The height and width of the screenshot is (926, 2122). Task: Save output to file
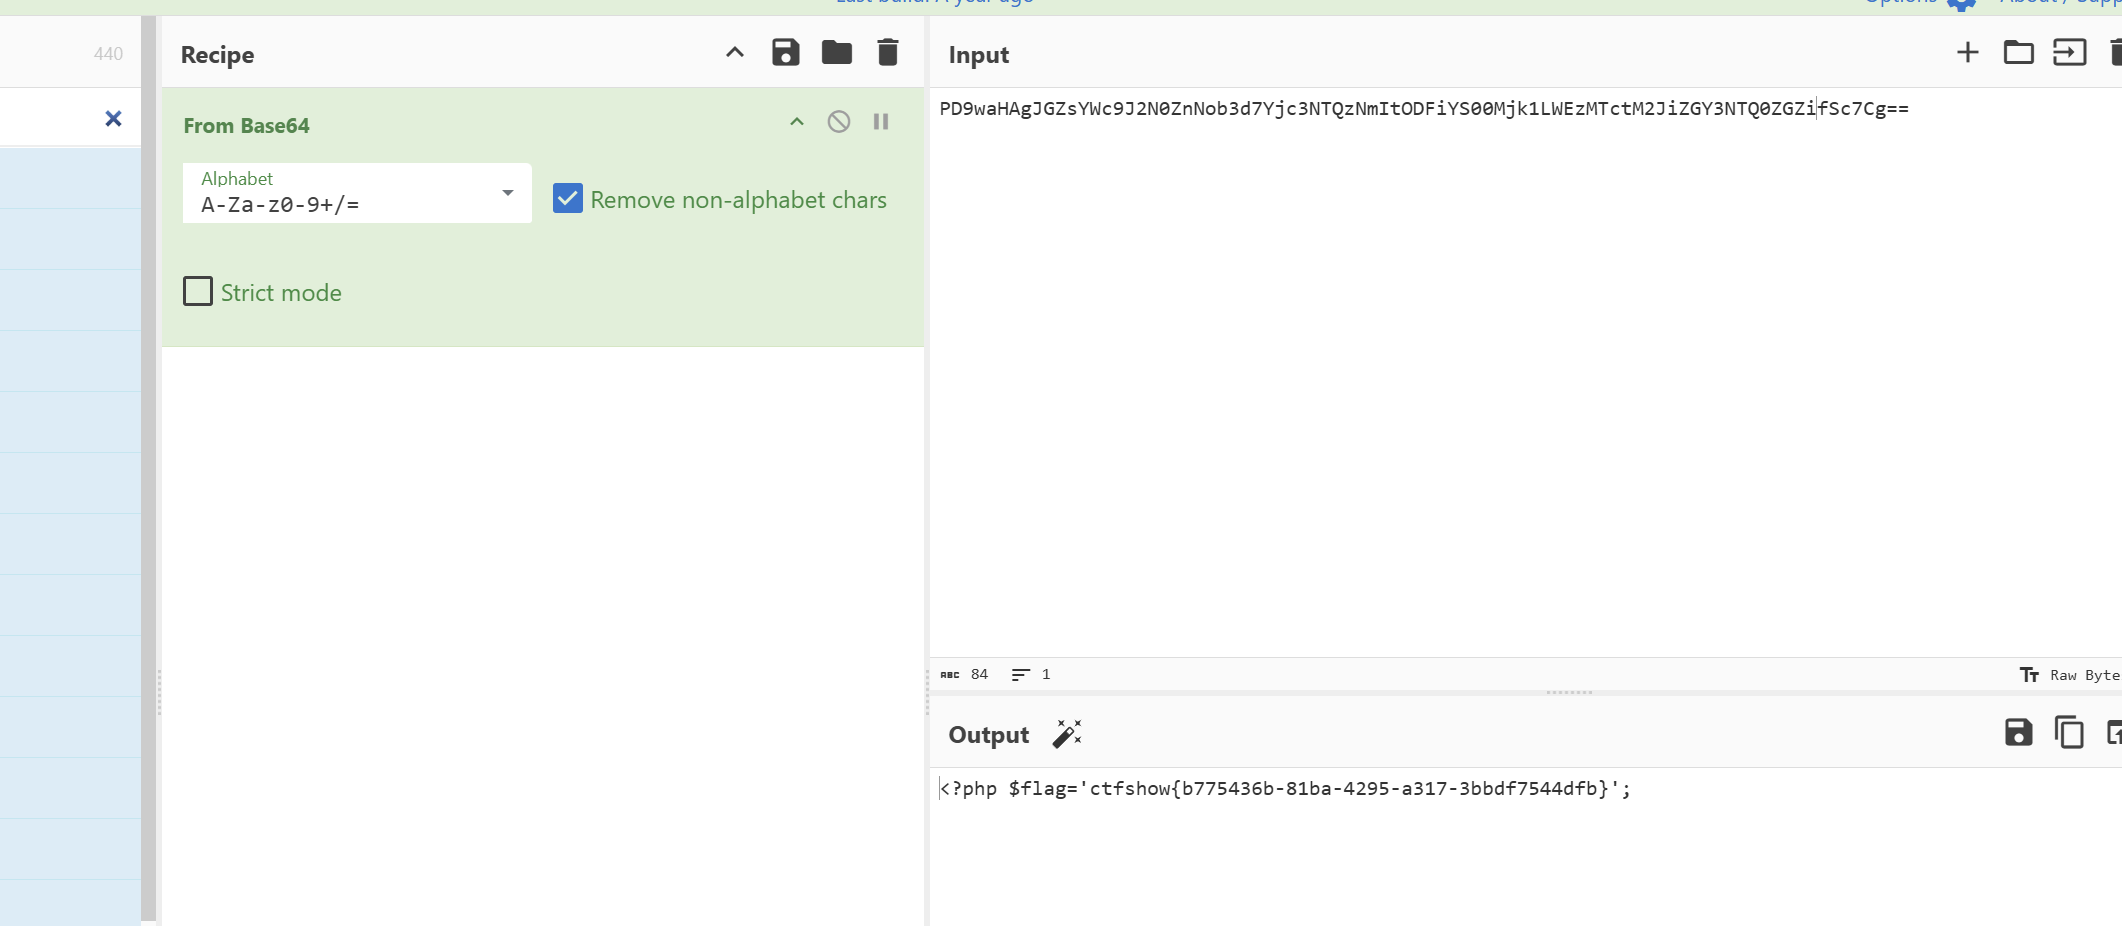click(x=2018, y=733)
